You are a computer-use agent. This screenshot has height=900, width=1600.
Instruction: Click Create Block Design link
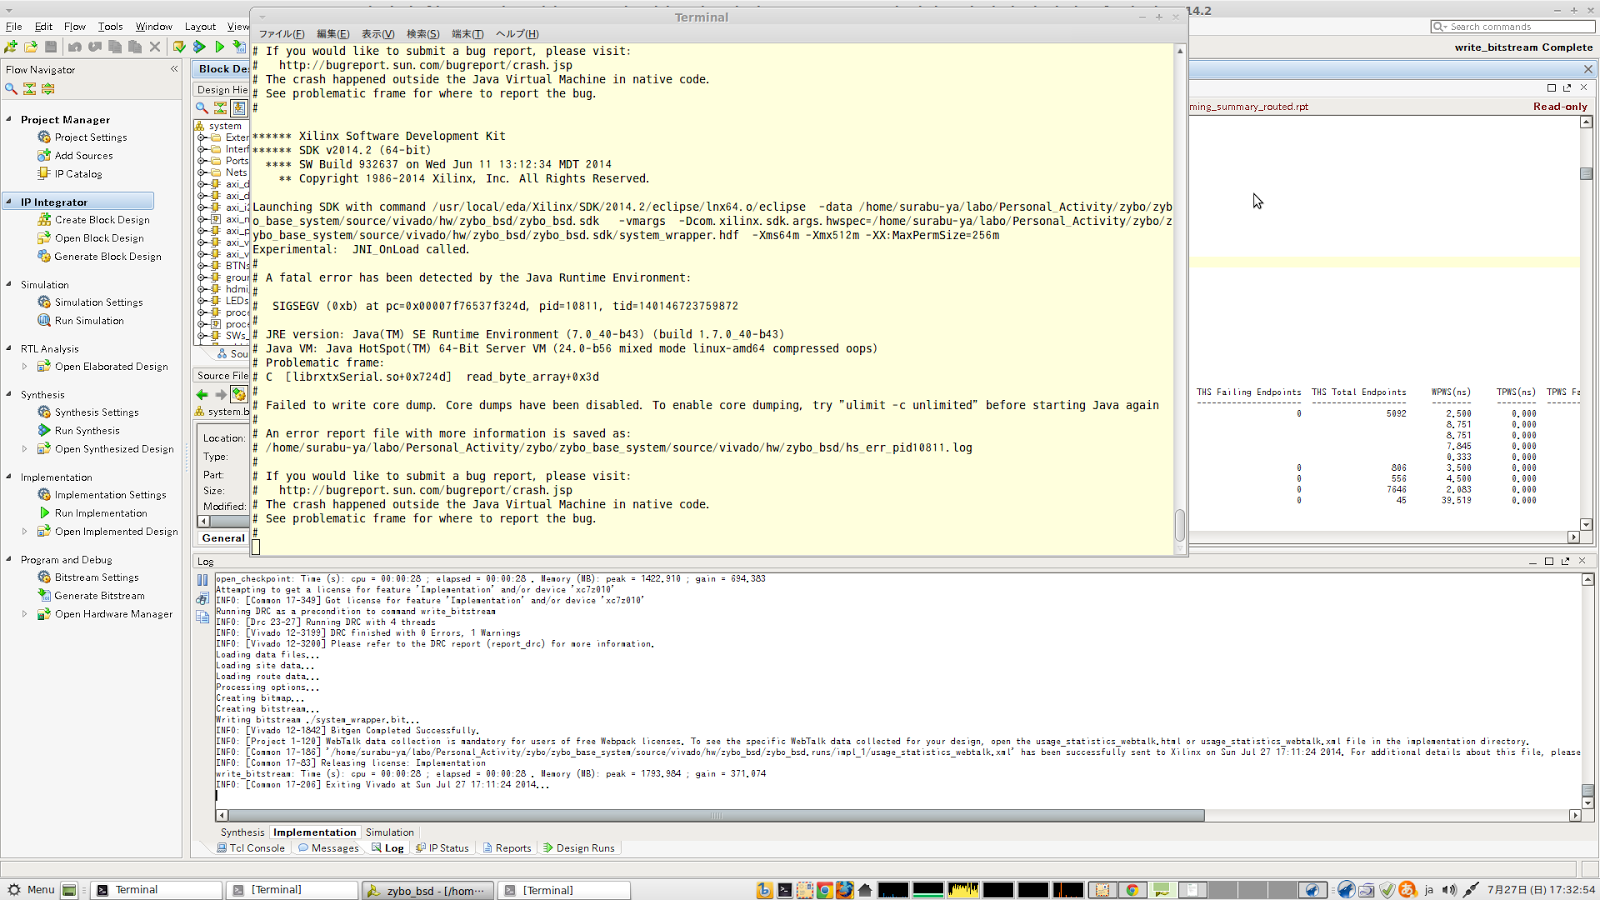[102, 220]
